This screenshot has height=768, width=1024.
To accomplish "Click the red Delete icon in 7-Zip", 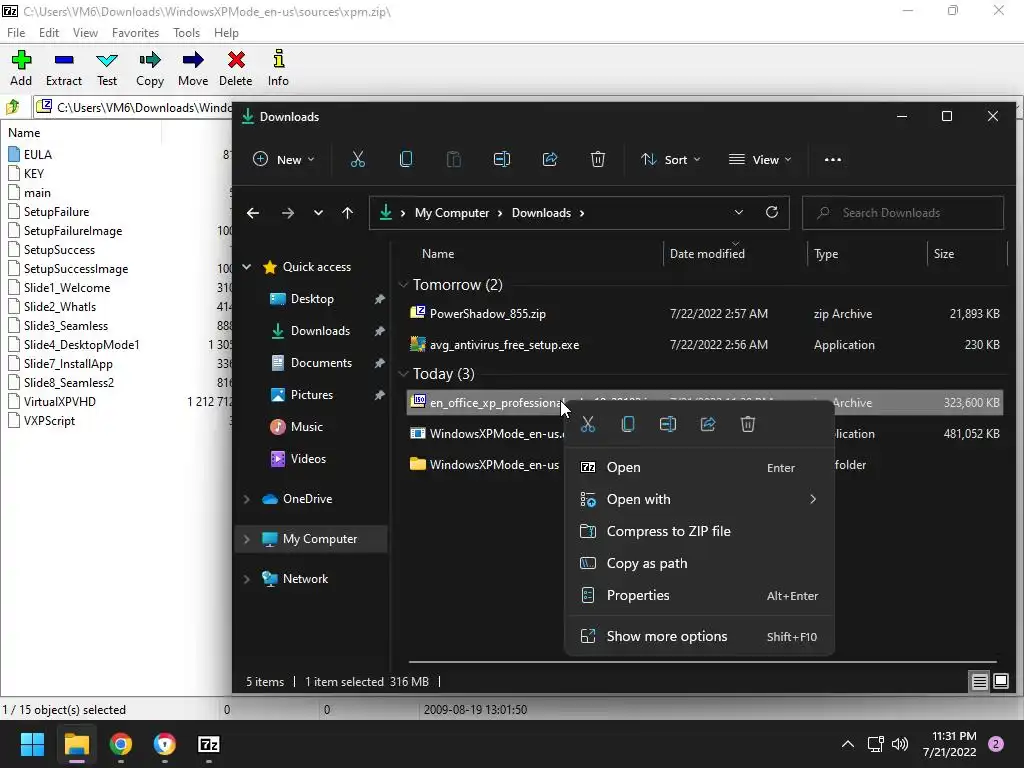I will point(236,60).
